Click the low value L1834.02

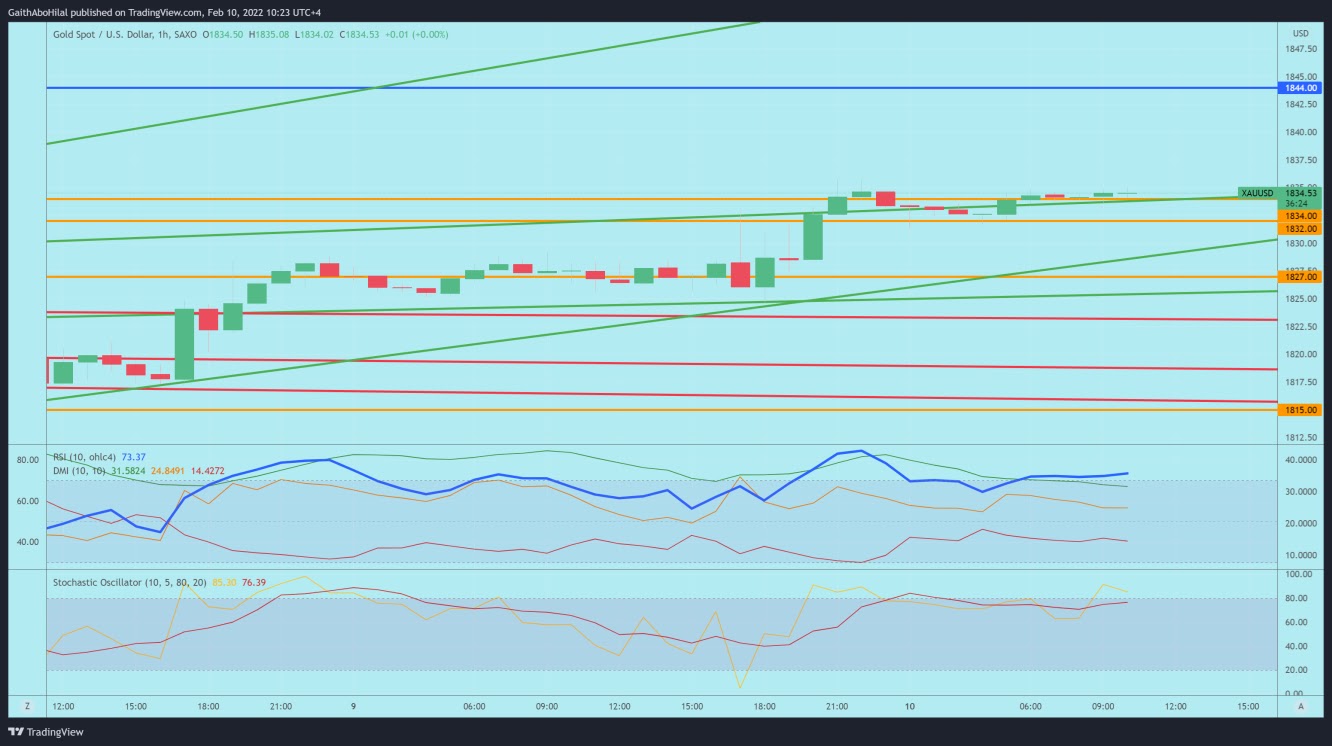(x=315, y=34)
